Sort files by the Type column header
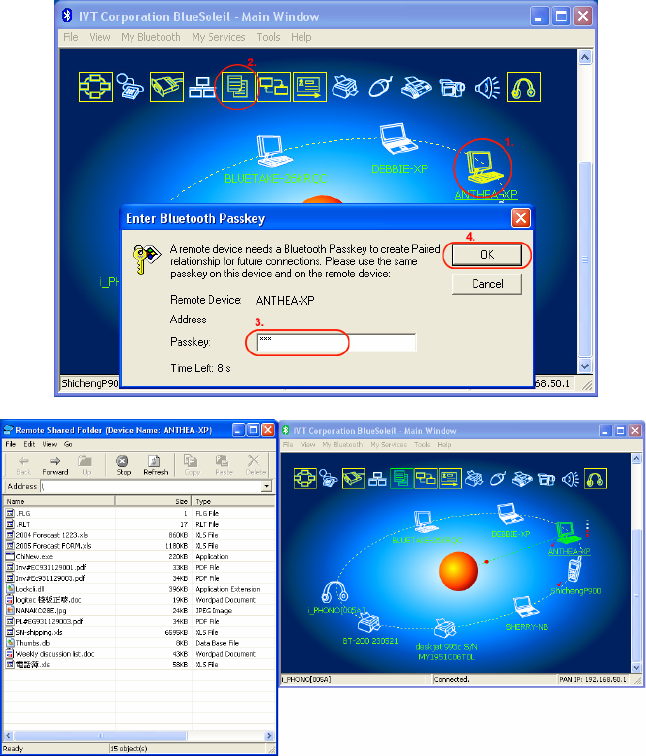646x756 pixels. (x=233, y=501)
